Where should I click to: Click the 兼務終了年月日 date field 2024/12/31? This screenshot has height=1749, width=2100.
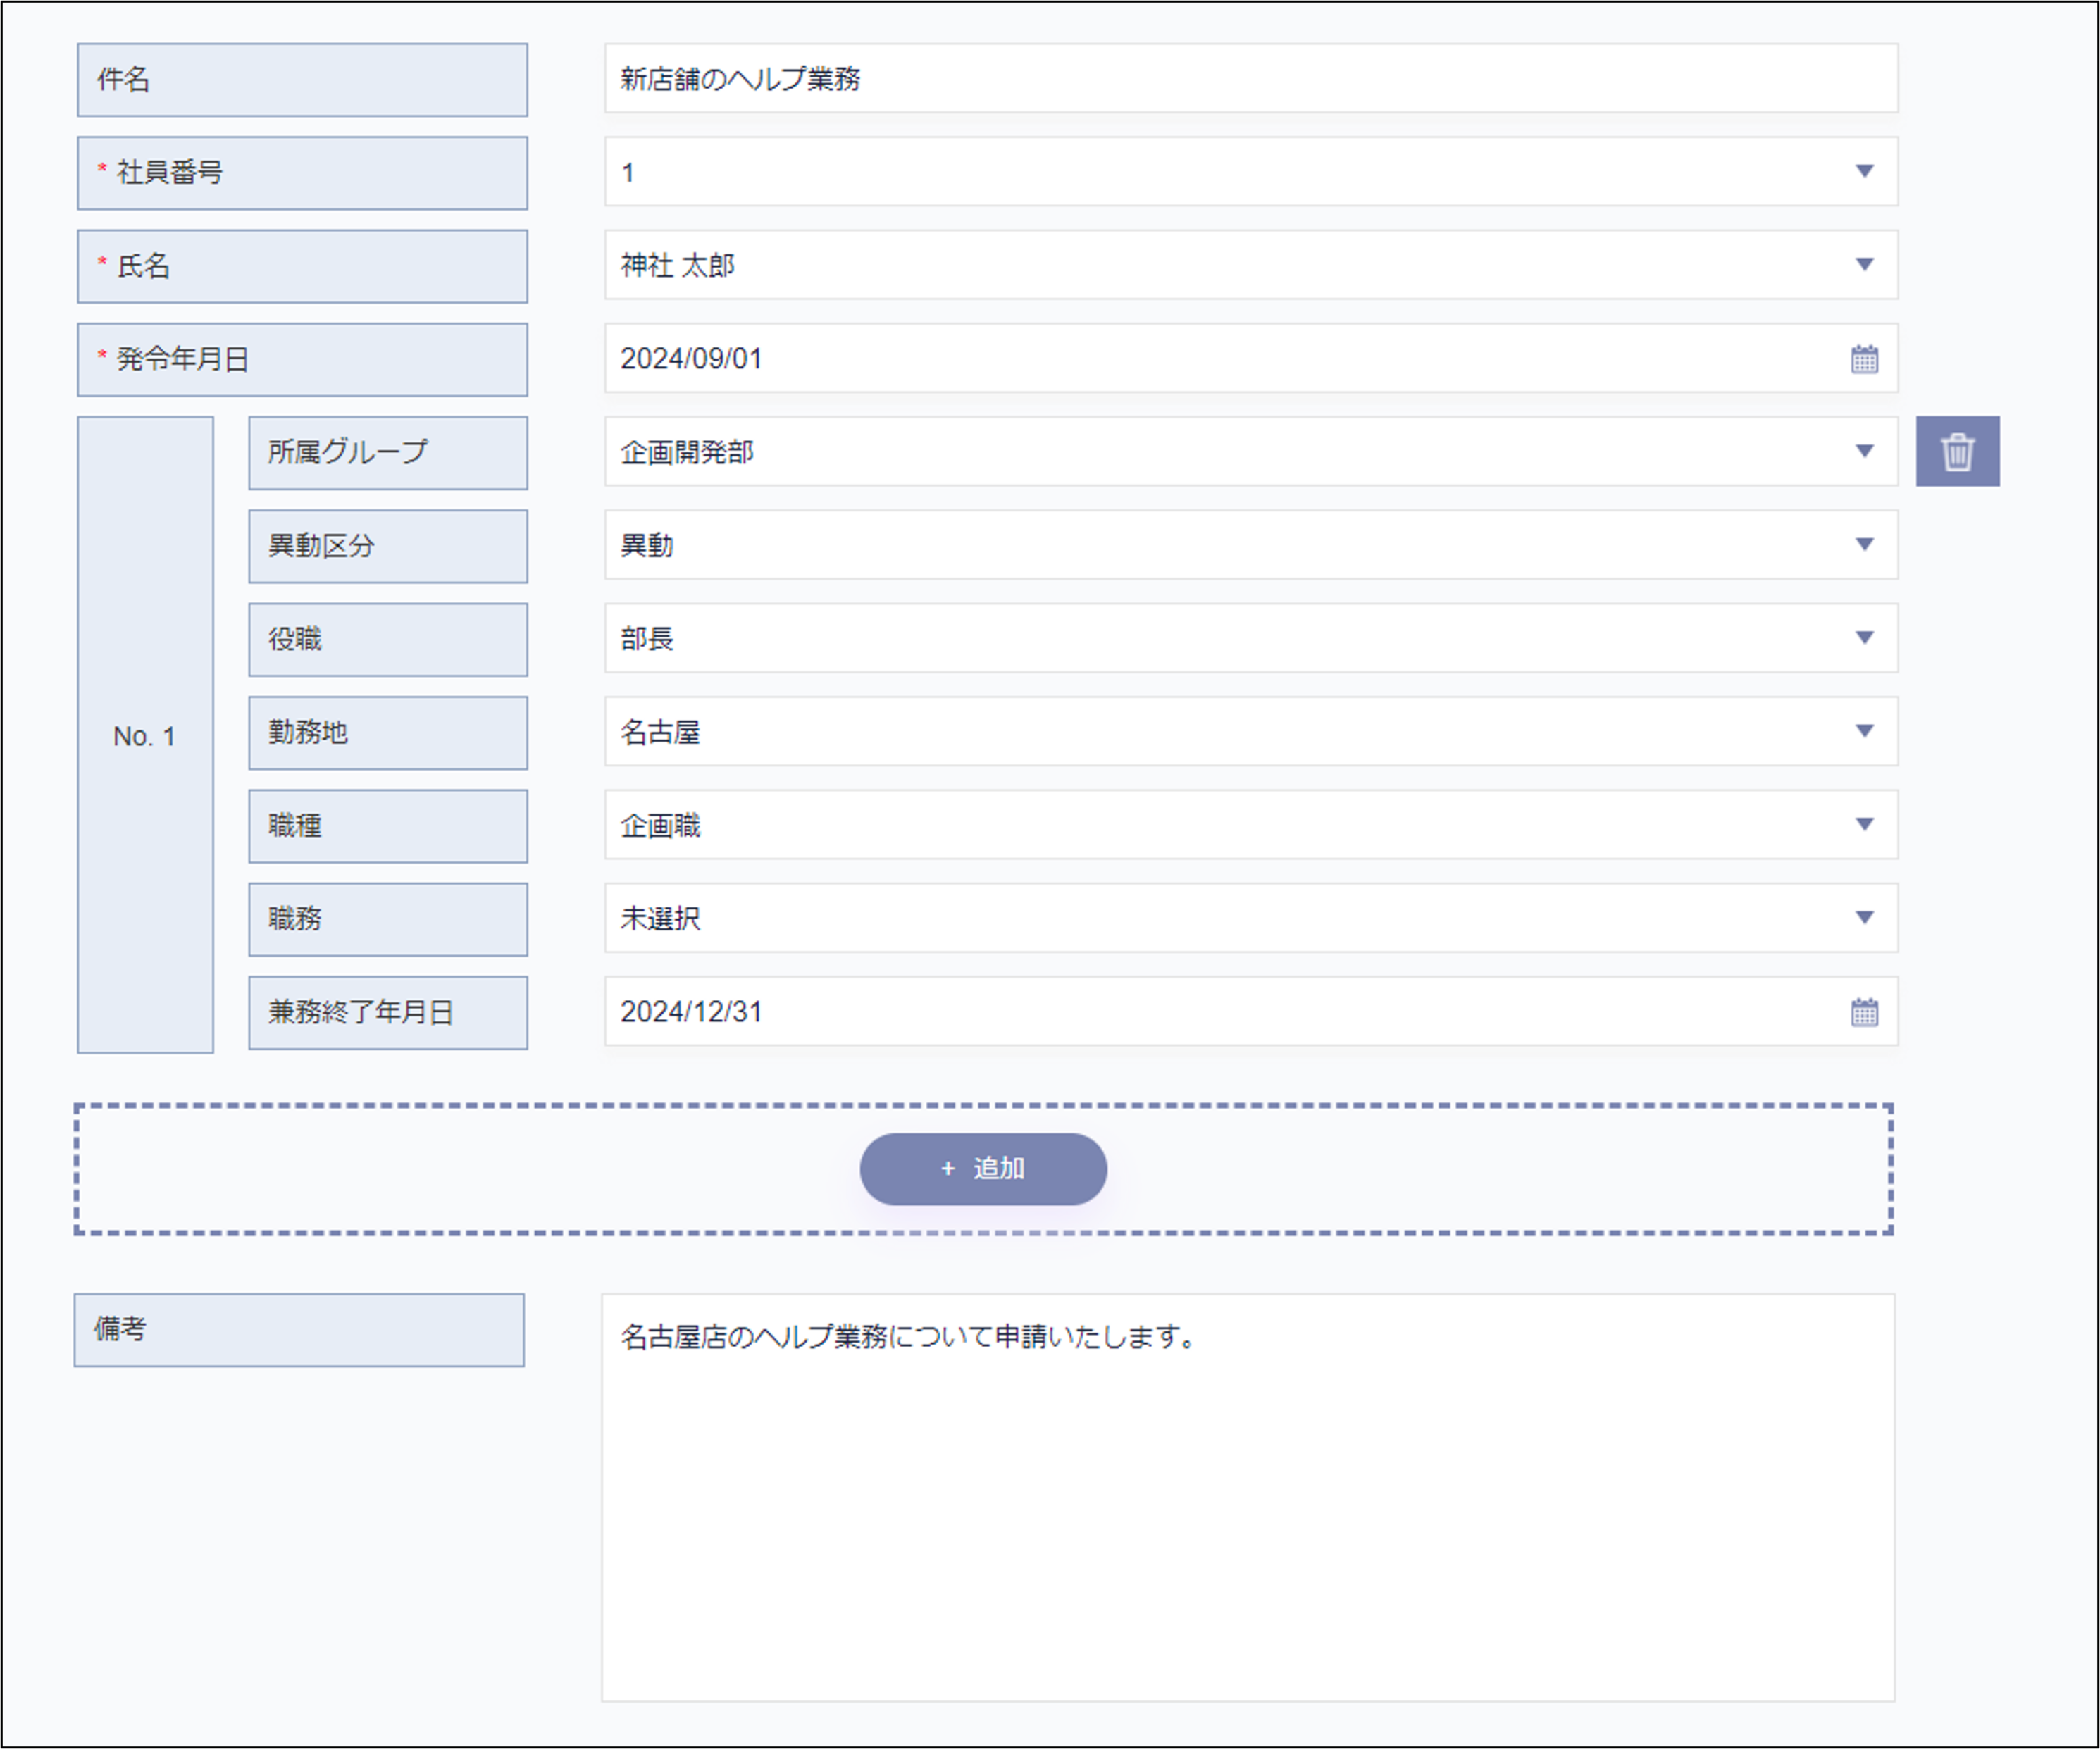1251,1011
